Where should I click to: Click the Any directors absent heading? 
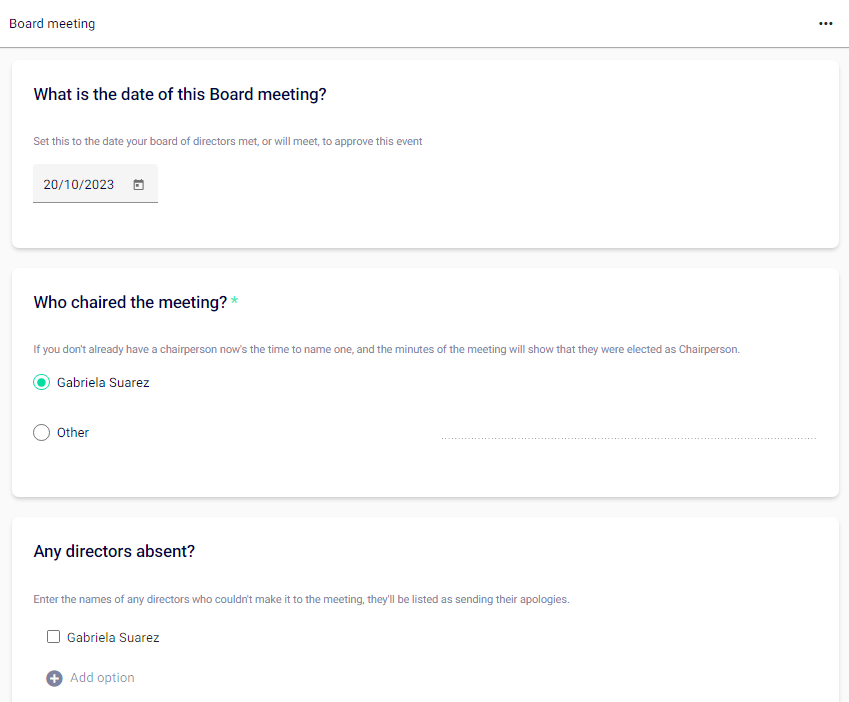[x=114, y=552]
